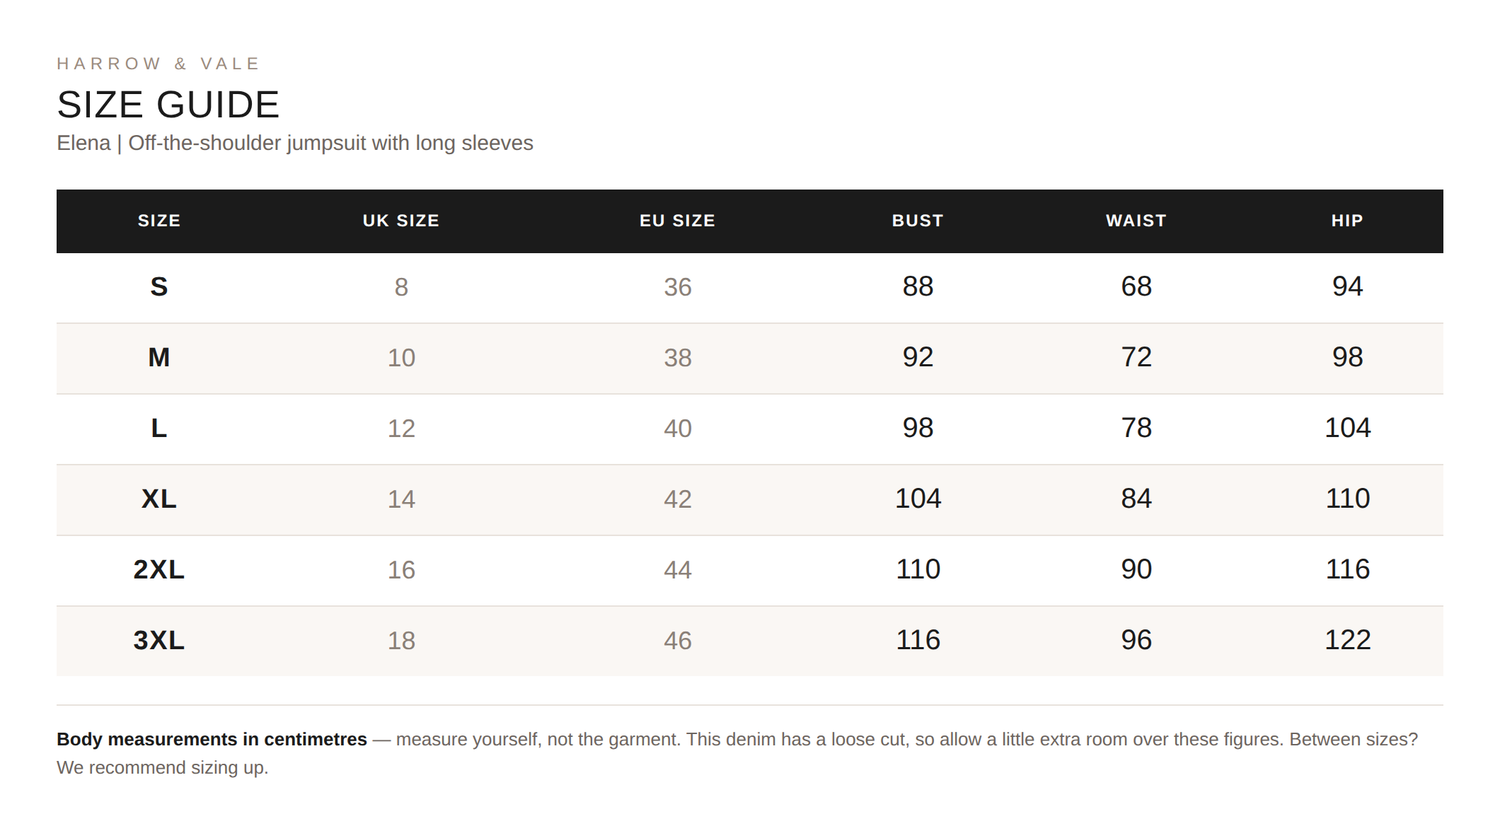Select EU size 46 cell
This screenshot has width=1500, height=826.
click(677, 640)
